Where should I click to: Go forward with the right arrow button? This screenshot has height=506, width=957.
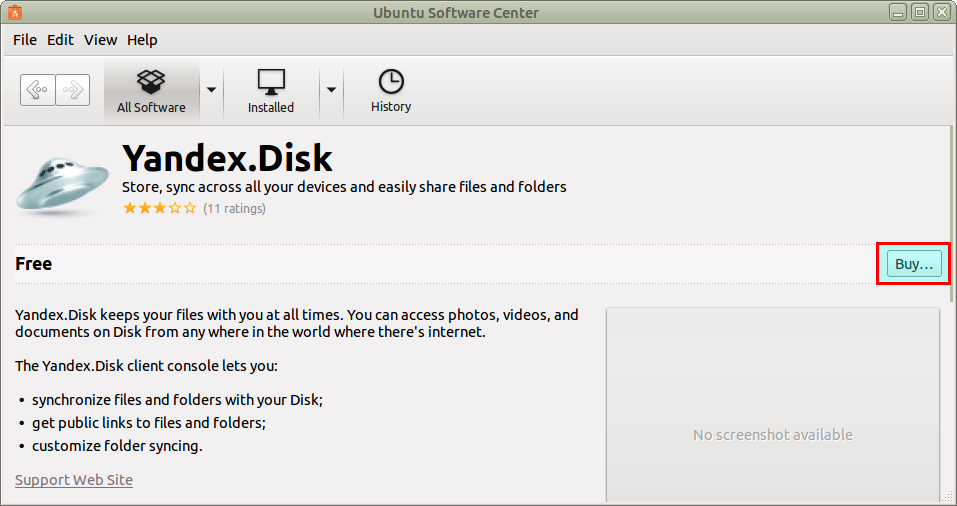(x=73, y=90)
